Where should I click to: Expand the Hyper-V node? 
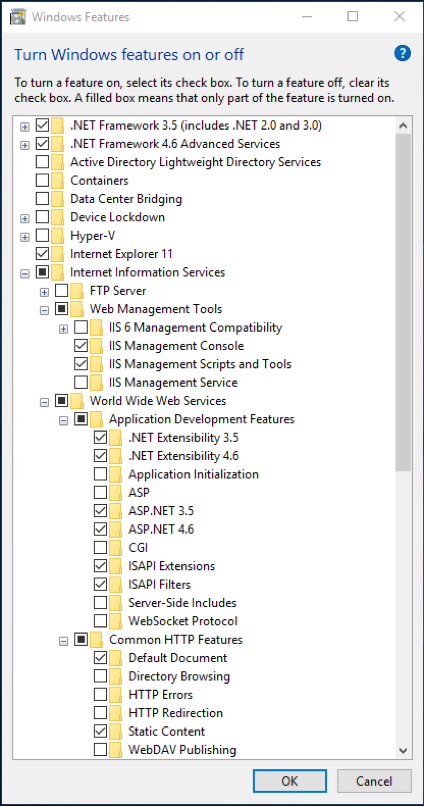click(25, 236)
